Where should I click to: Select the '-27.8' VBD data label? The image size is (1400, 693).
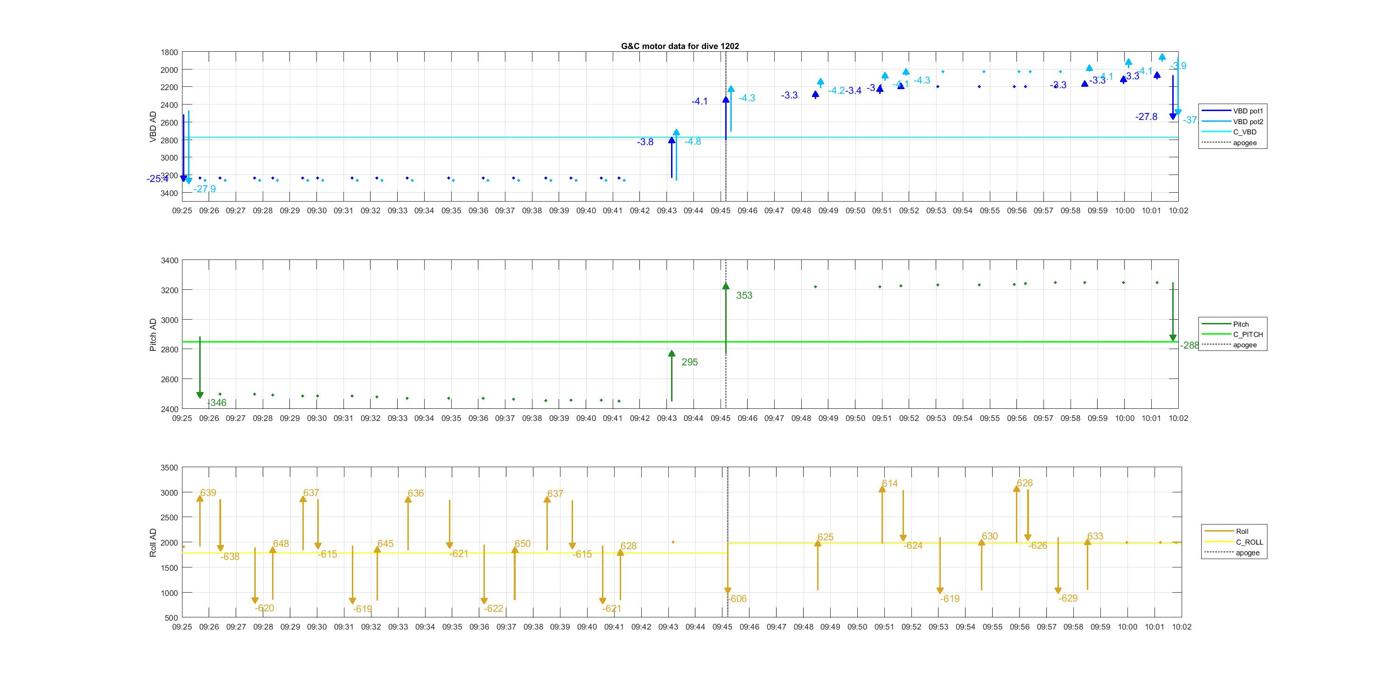tap(1146, 117)
